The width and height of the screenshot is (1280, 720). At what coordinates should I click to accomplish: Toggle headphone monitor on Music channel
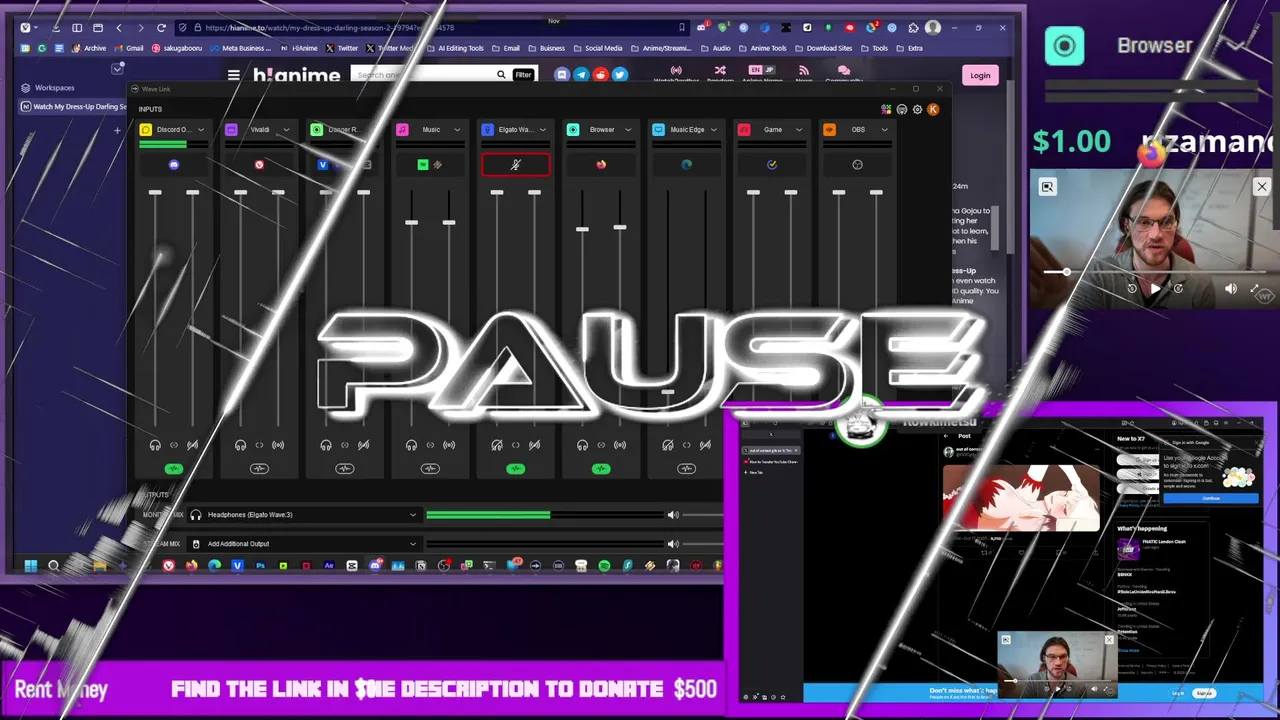click(x=411, y=445)
